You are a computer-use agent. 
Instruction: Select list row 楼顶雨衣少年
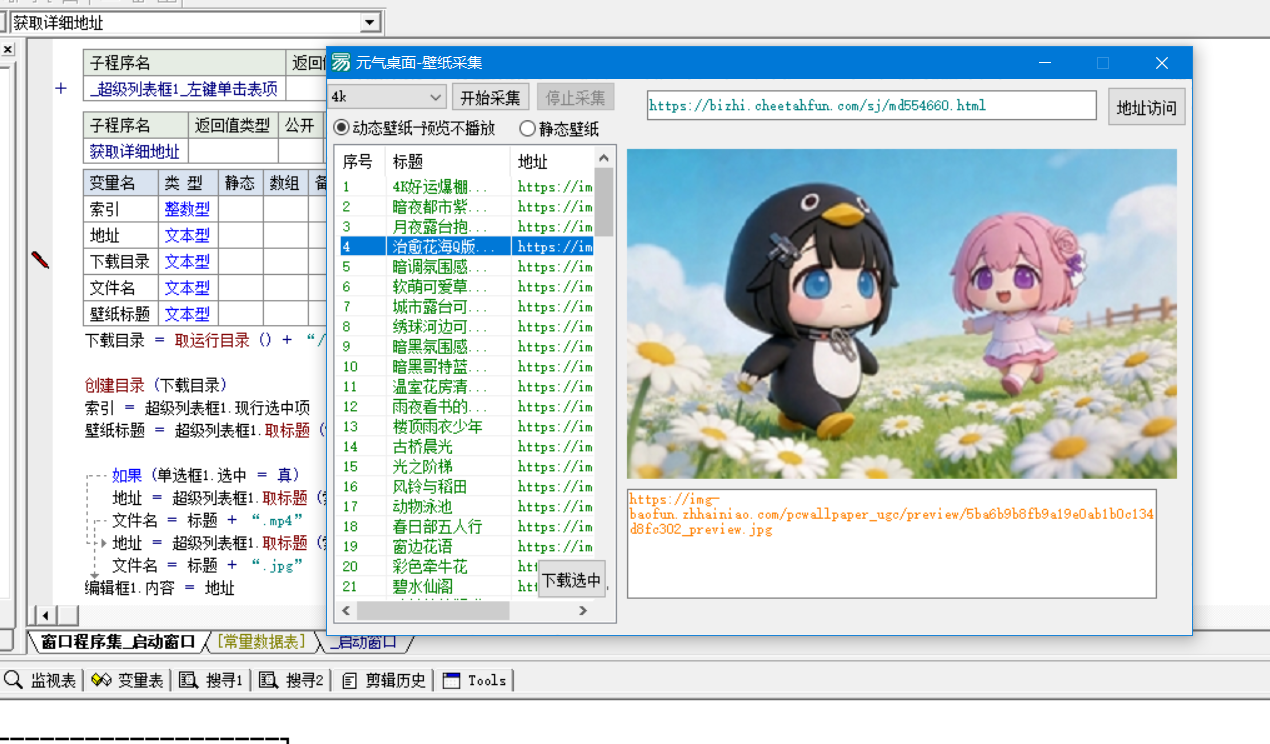(x=464, y=426)
